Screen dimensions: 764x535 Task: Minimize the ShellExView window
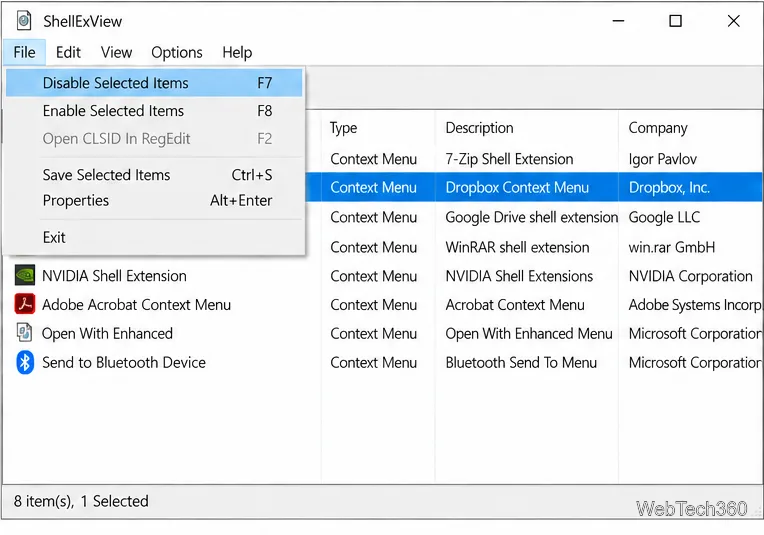click(618, 21)
